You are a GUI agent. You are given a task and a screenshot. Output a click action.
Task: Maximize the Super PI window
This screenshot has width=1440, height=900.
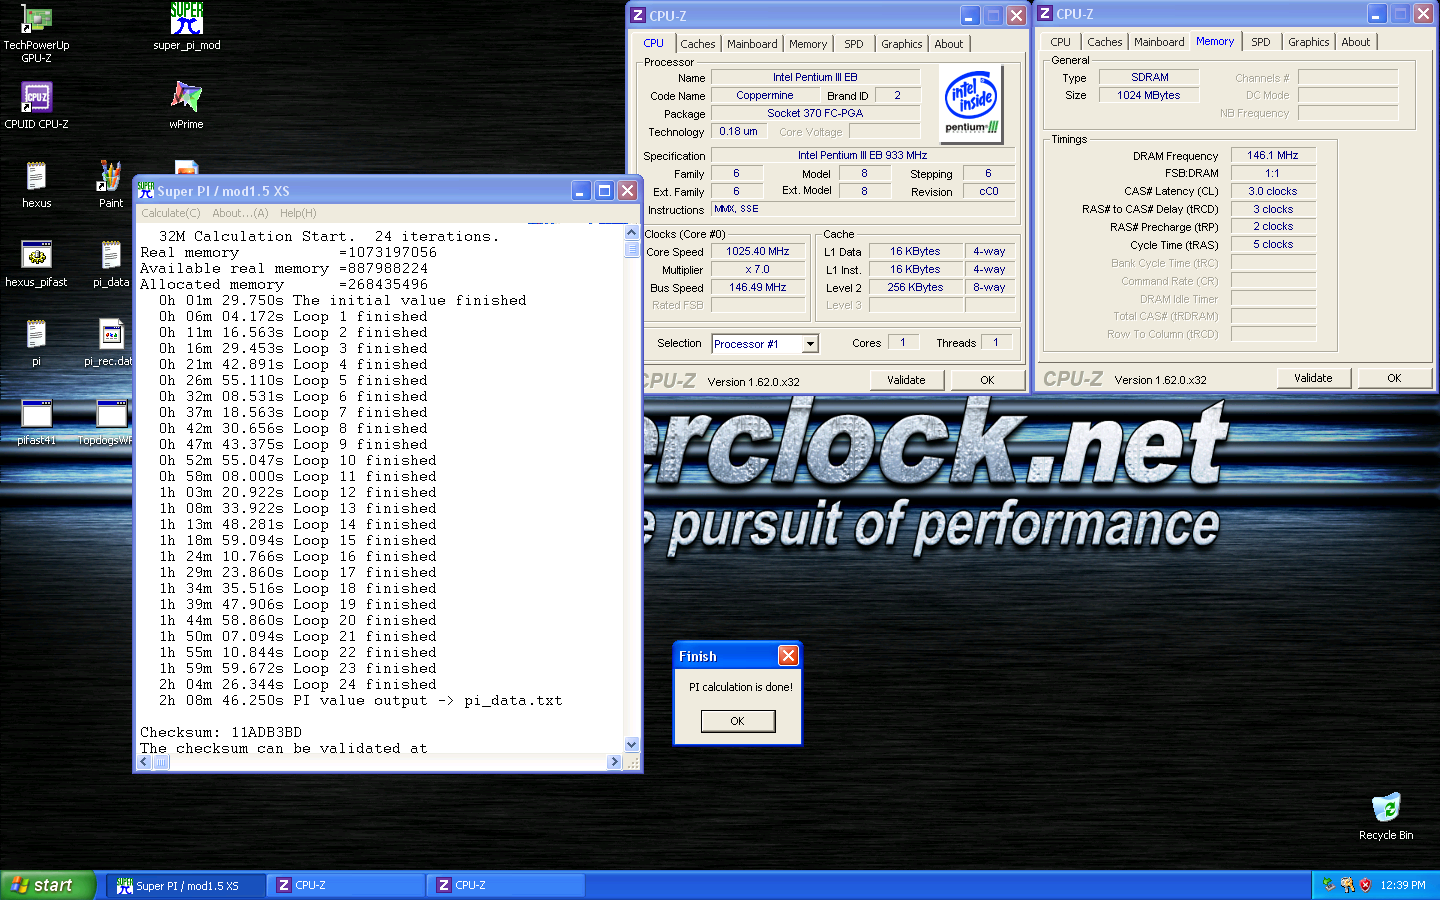pyautogui.click(x=604, y=190)
